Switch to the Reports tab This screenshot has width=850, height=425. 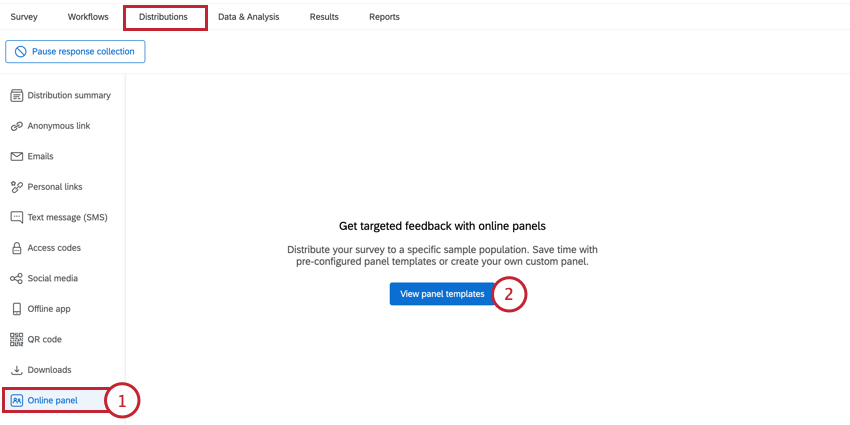[384, 17]
